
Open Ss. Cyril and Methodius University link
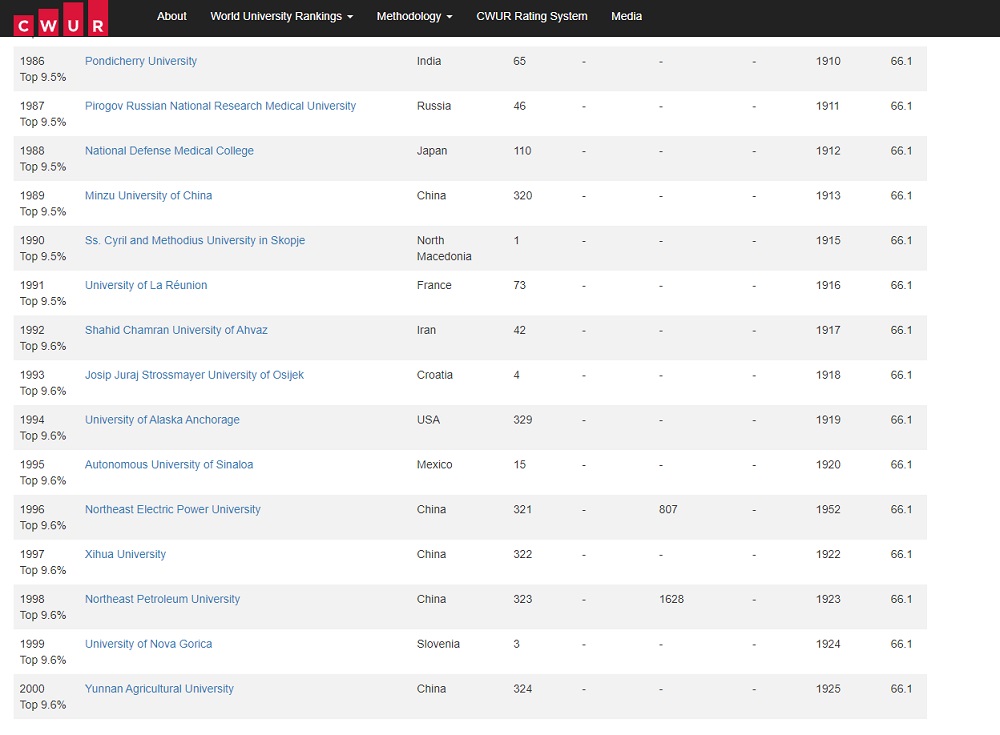click(x=195, y=241)
